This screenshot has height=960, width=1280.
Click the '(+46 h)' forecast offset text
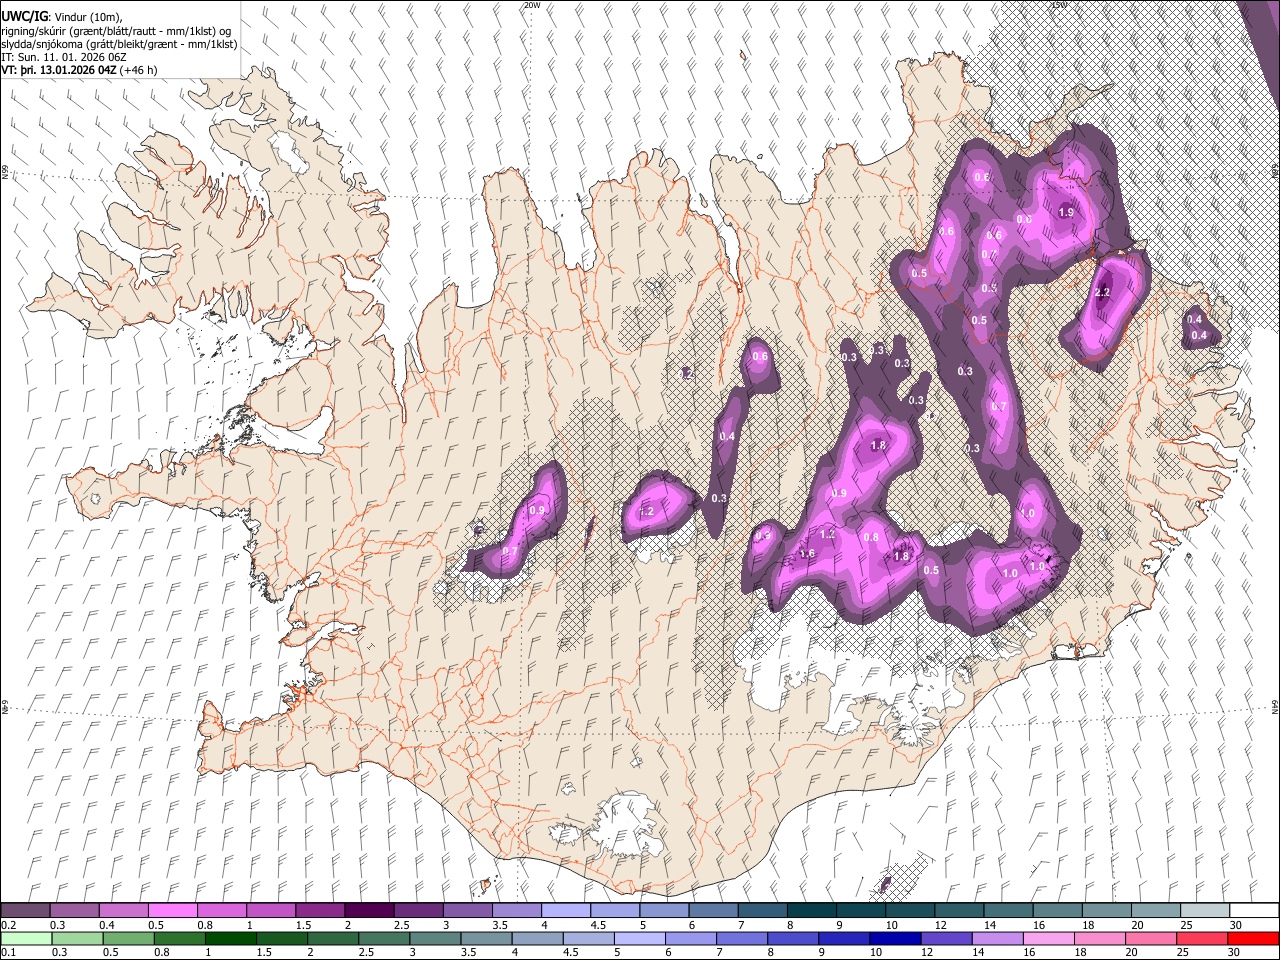pos(138,70)
